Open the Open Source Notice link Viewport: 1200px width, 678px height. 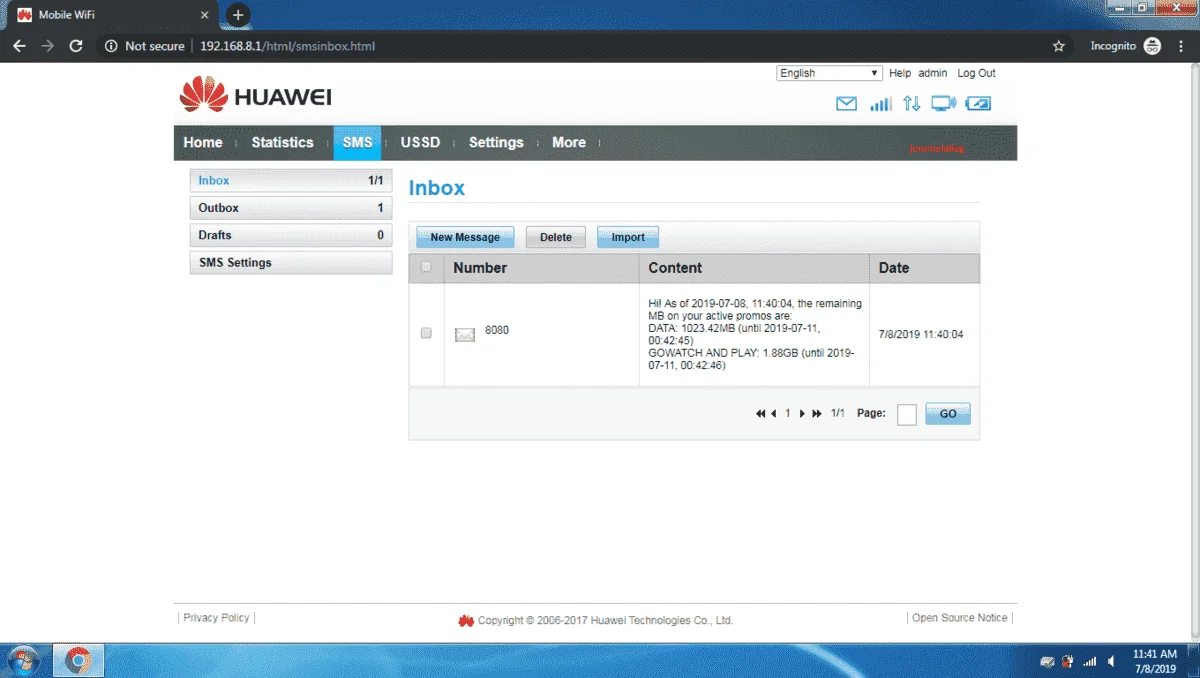click(x=960, y=618)
